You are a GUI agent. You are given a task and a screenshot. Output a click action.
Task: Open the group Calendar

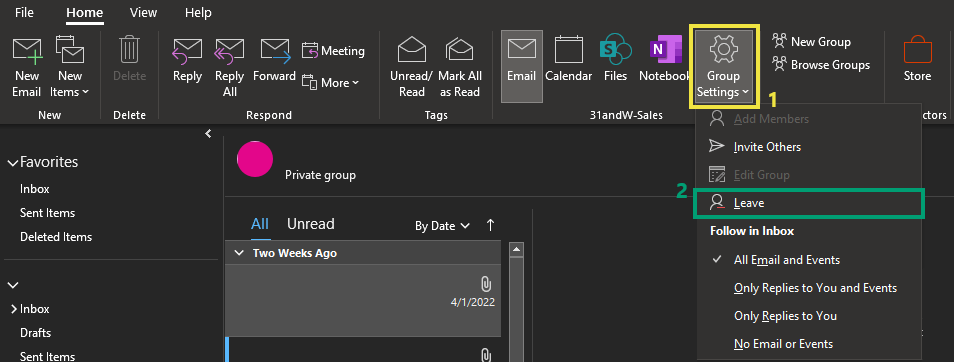click(x=568, y=60)
